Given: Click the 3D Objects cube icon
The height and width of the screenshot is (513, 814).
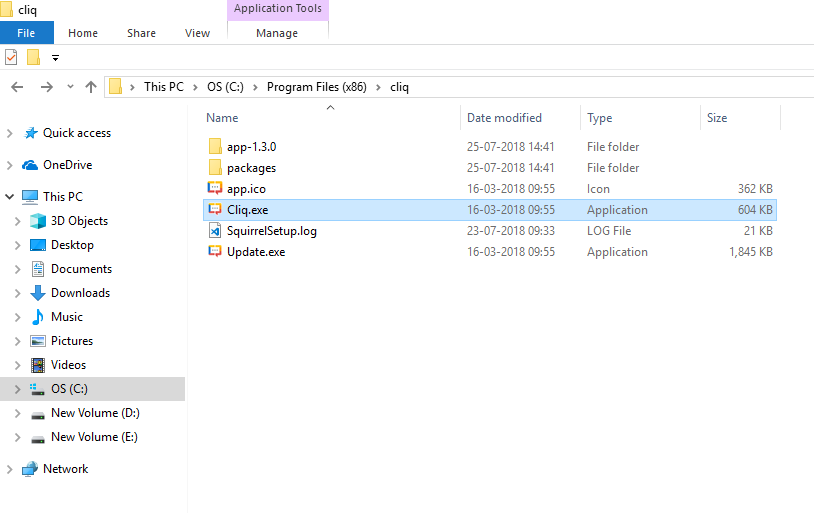Looking at the screenshot, I should click(x=38, y=221).
